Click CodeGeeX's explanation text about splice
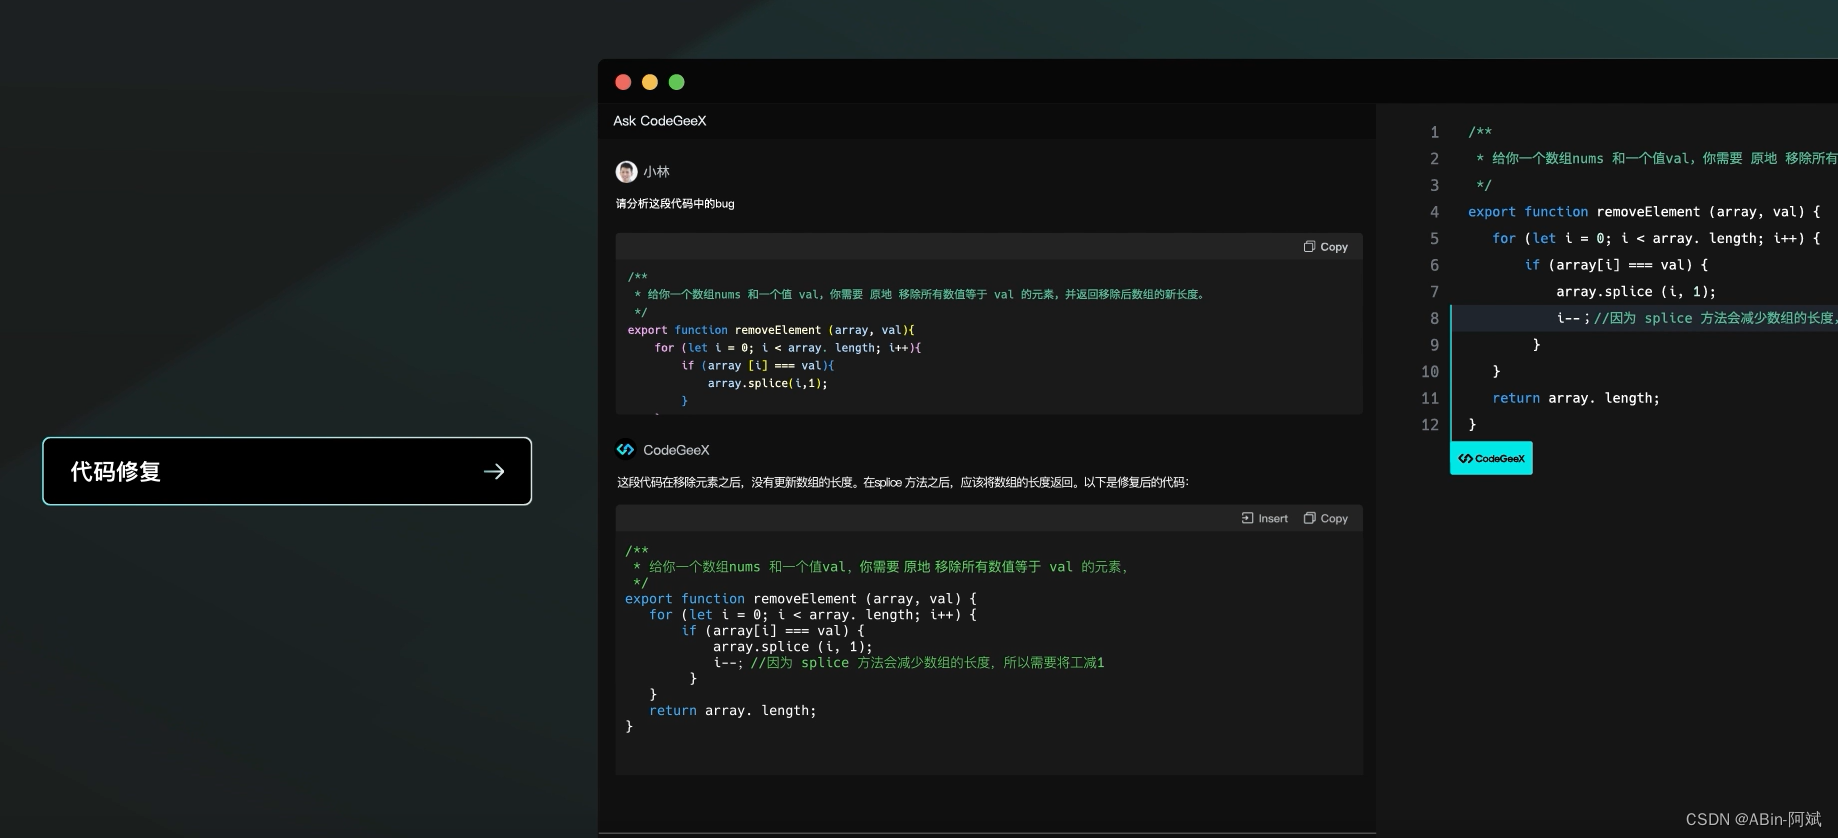This screenshot has width=1838, height=838. click(x=903, y=482)
